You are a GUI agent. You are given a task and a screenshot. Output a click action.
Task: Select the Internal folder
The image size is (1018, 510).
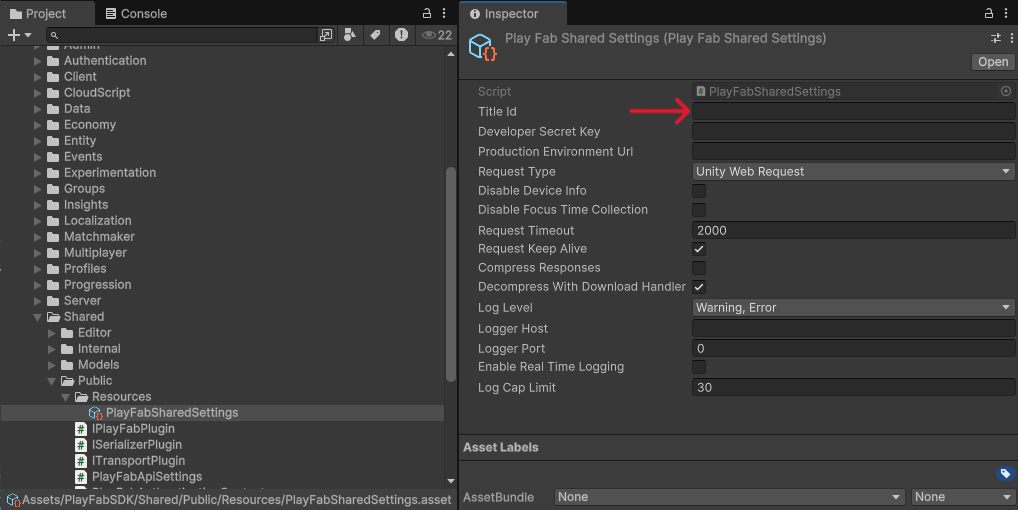pos(99,349)
